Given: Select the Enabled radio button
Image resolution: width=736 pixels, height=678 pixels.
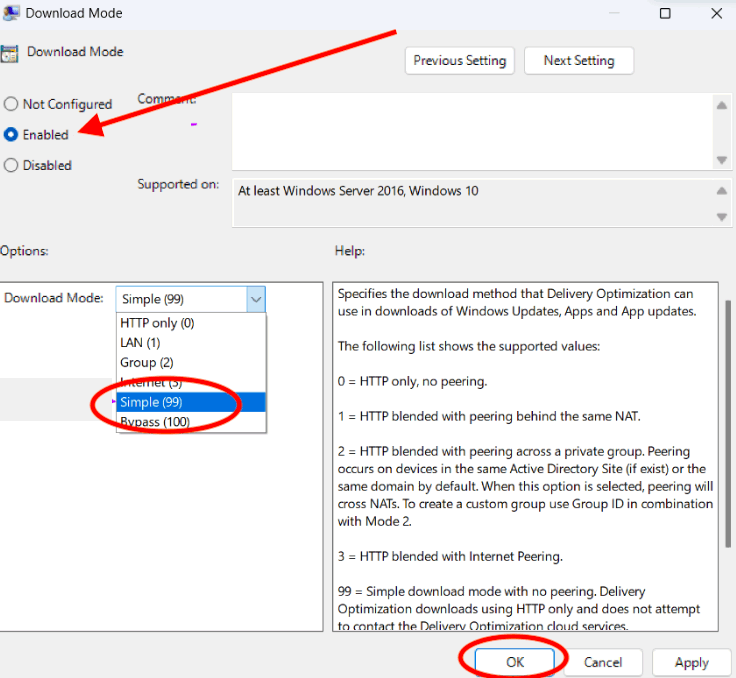Looking at the screenshot, I should [11, 134].
